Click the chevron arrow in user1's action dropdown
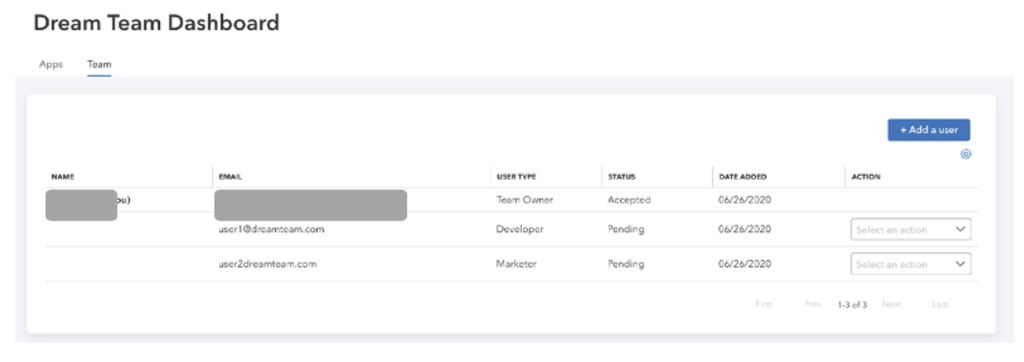 point(959,229)
